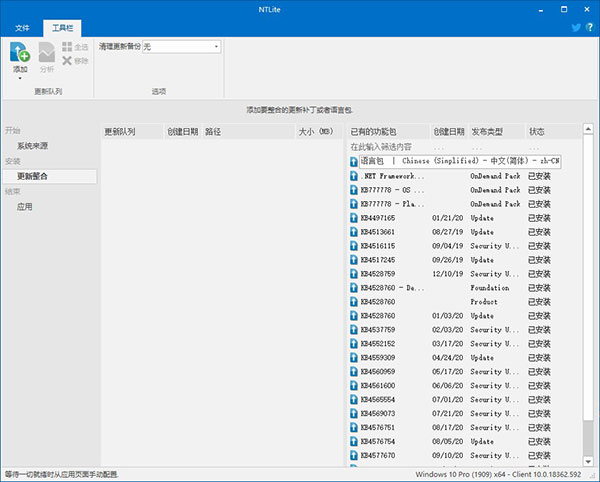Image resolution: width=600 pixels, height=482 pixels.
Task: Click icon beside KB777778 - OS row
Action: click(354, 190)
